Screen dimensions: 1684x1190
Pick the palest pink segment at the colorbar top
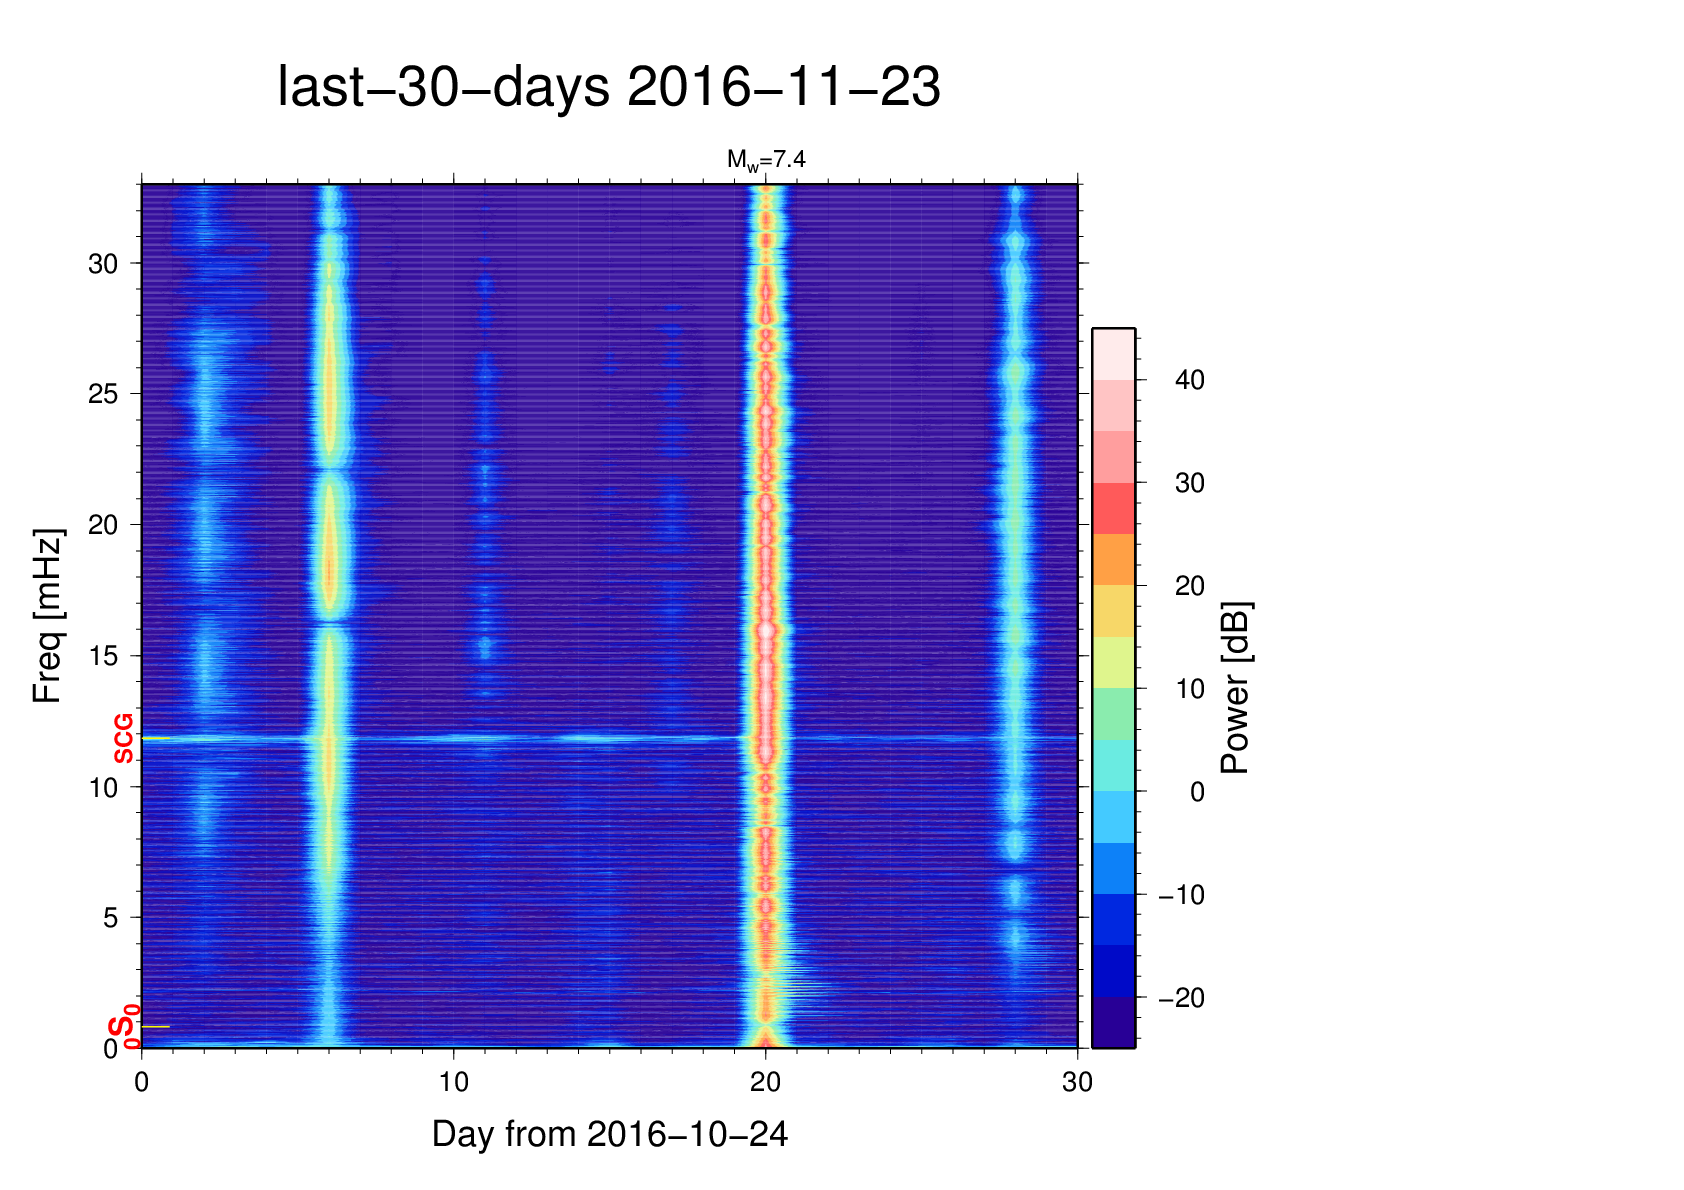point(1113,354)
